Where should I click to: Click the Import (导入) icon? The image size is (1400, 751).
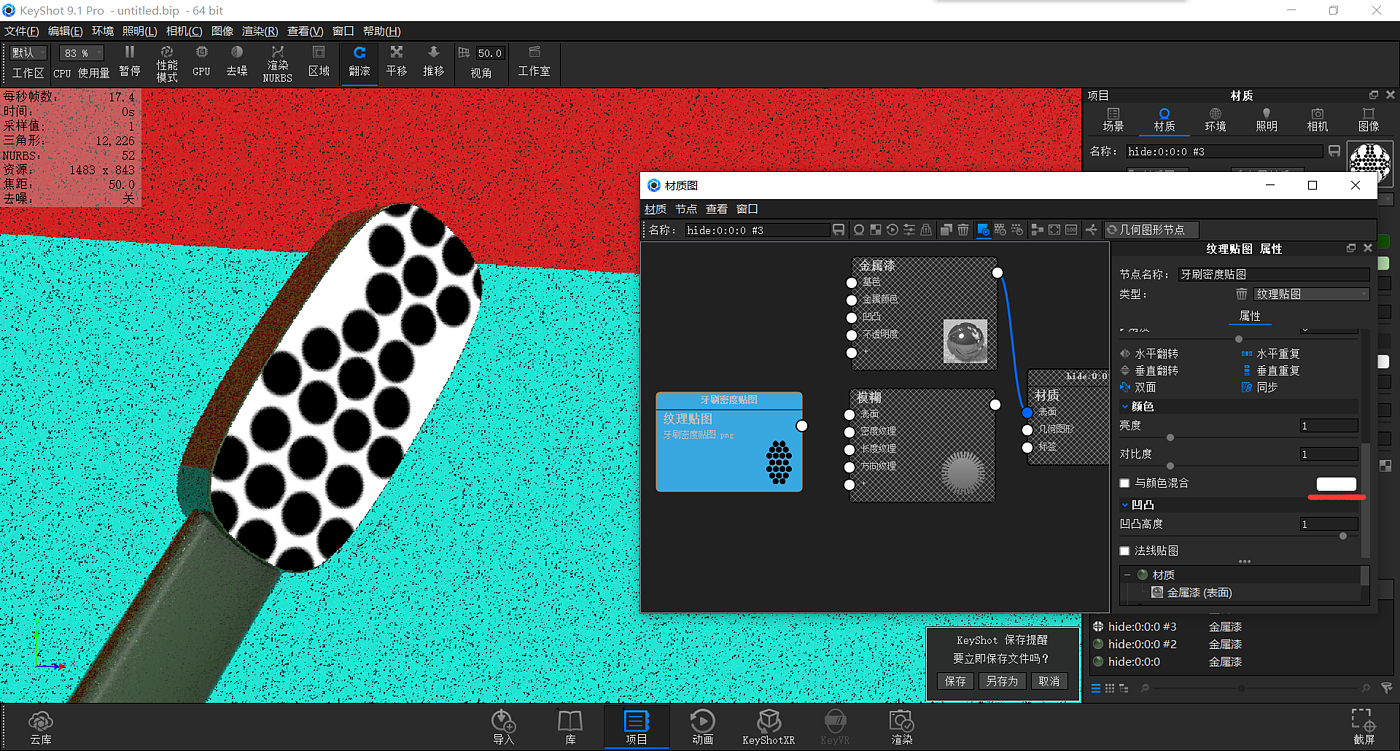[x=503, y=727]
